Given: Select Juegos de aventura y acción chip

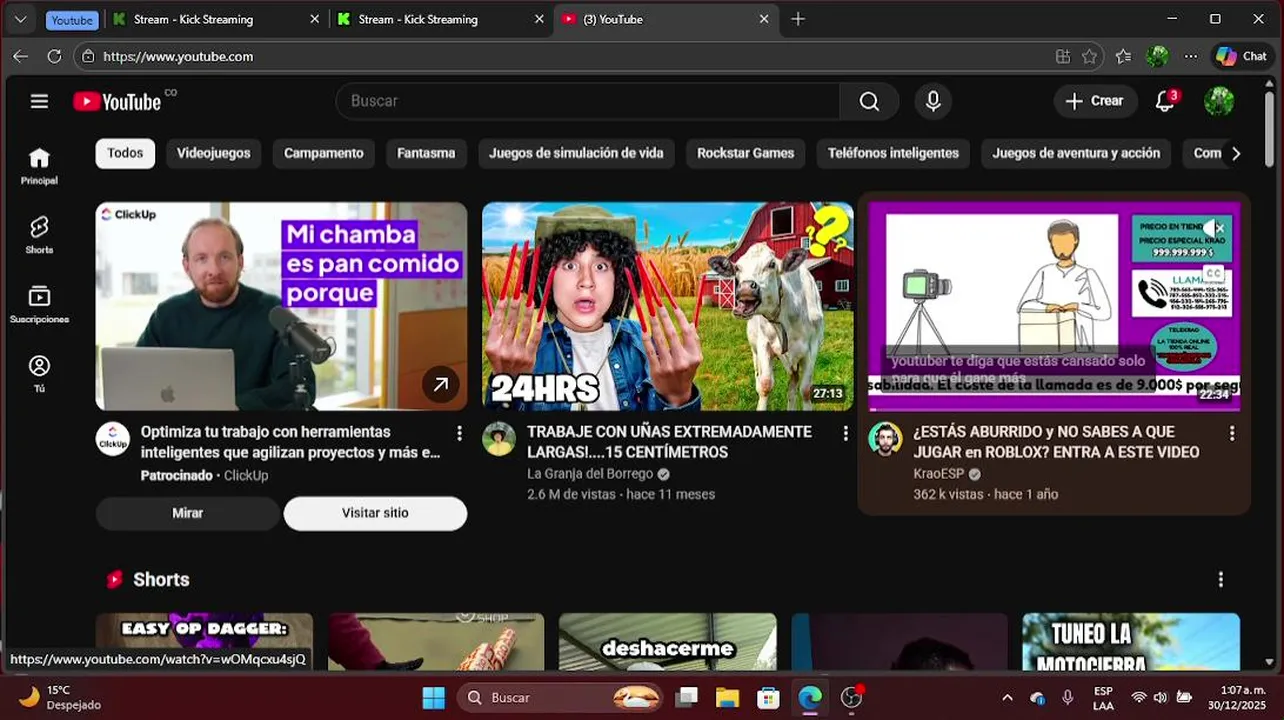Looking at the screenshot, I should (1076, 153).
